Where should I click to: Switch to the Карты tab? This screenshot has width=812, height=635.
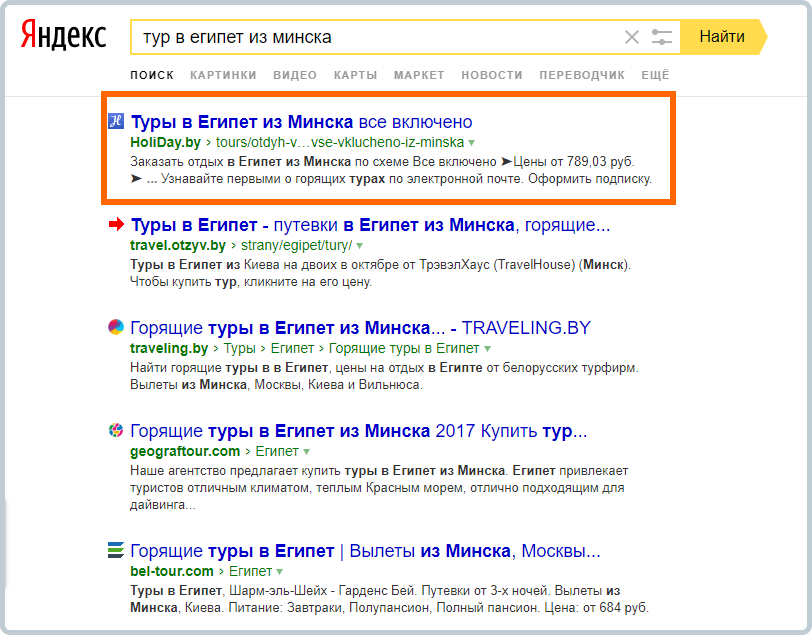tap(355, 75)
